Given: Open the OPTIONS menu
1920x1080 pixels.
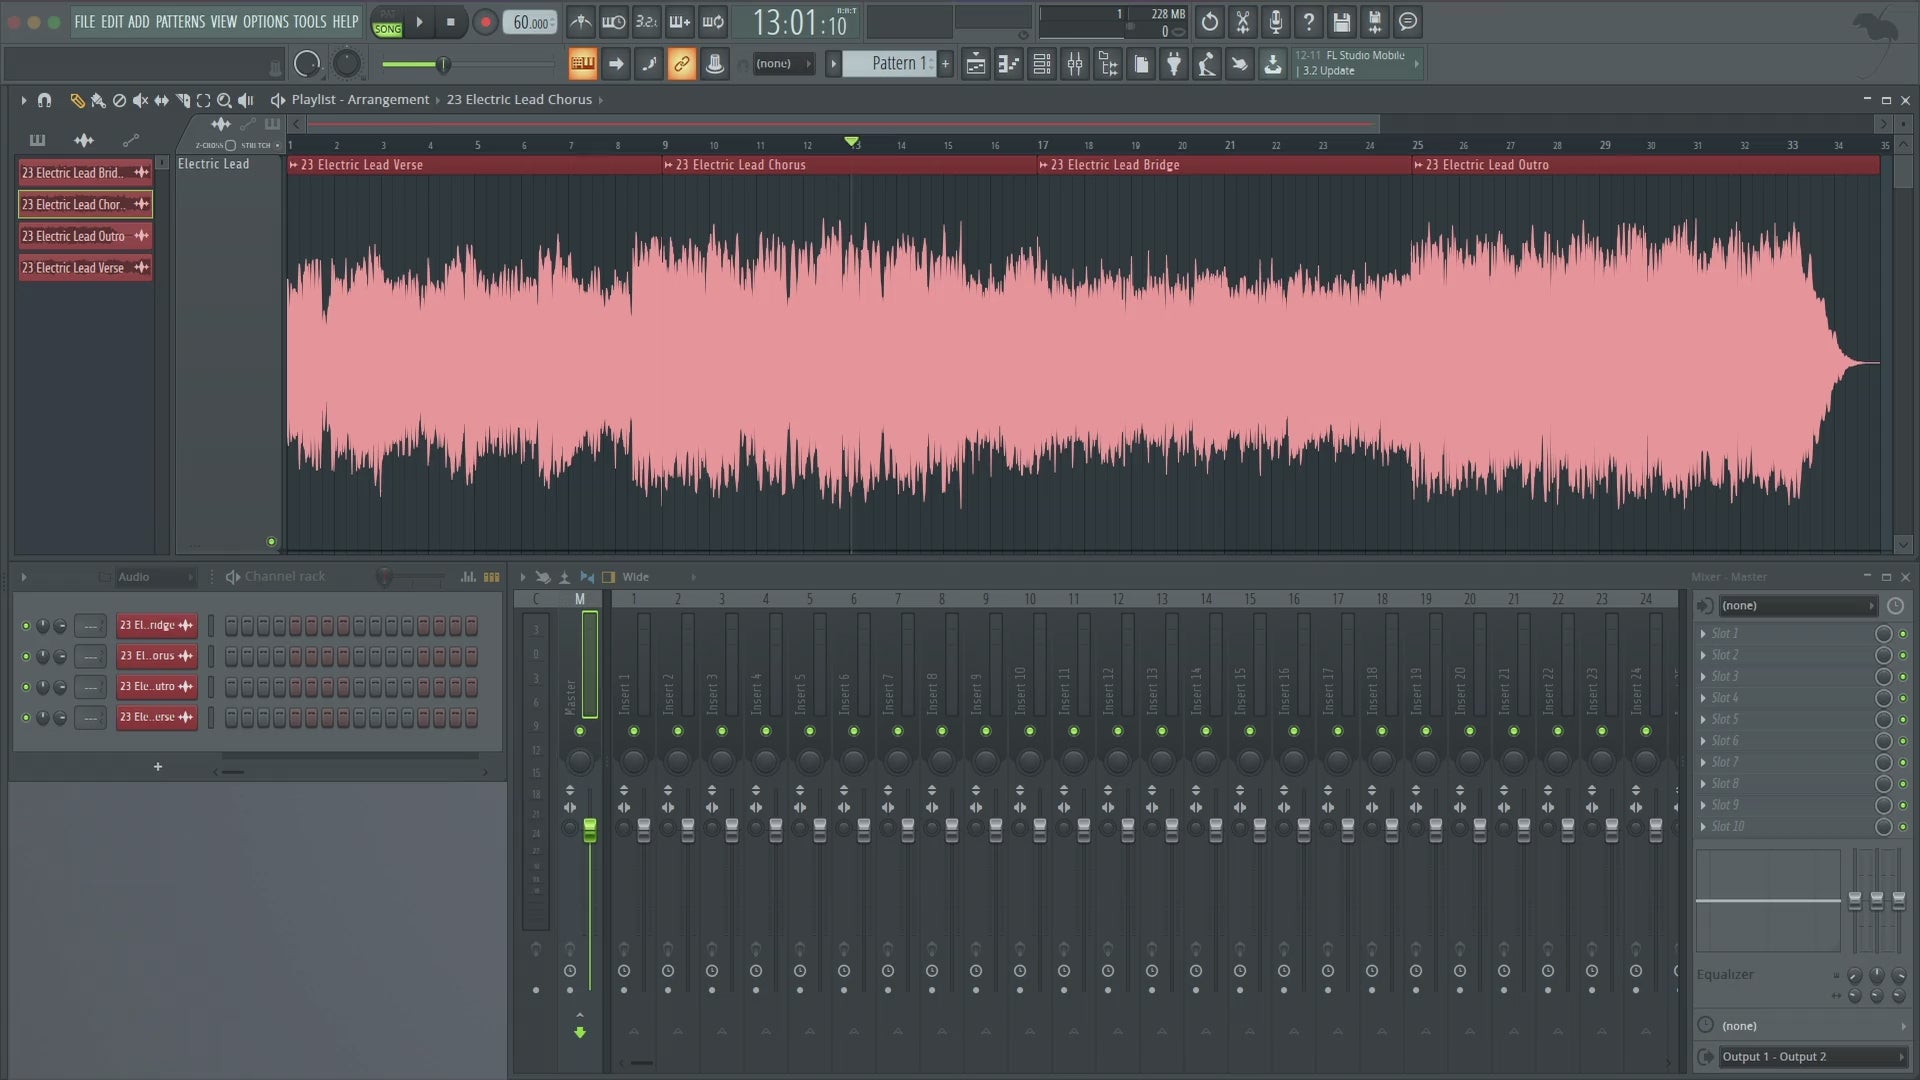Looking at the screenshot, I should [265, 22].
